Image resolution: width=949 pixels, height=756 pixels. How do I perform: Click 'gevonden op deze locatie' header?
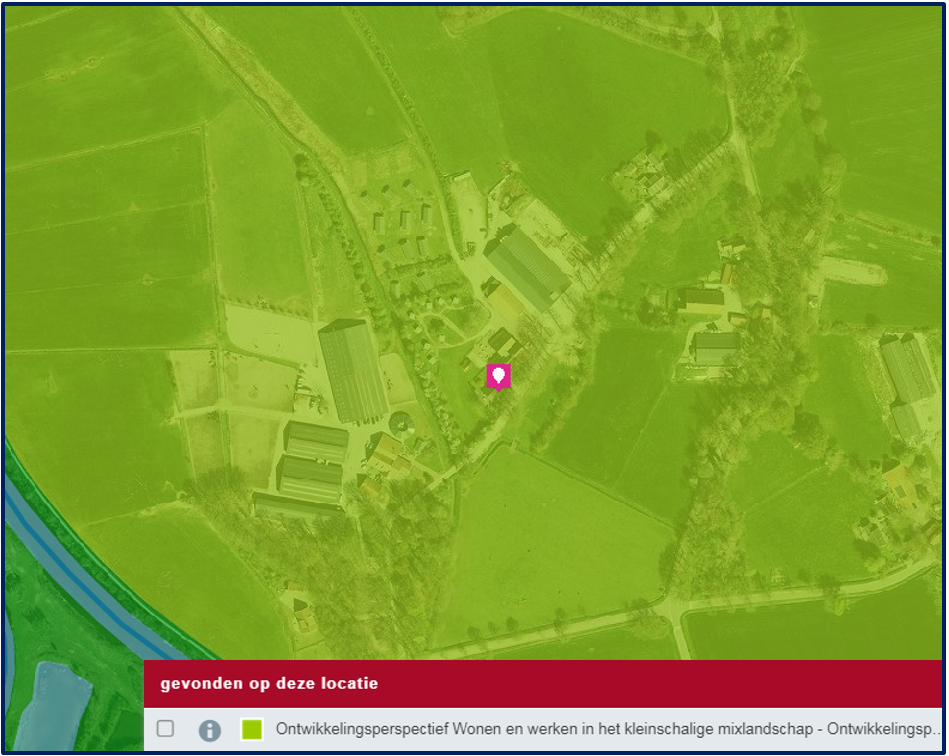[x=269, y=683]
